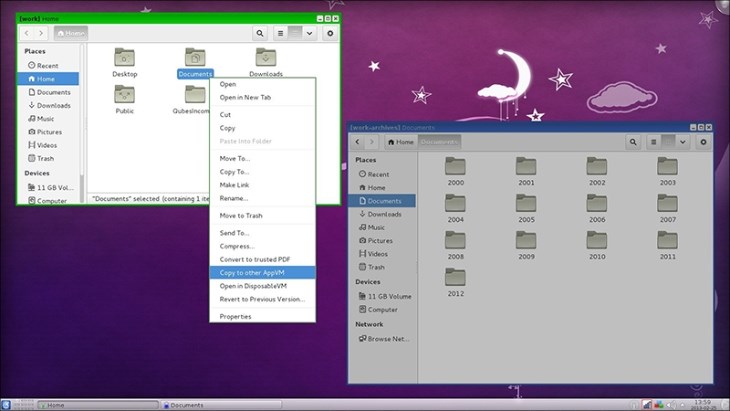
Task: Open gear settings menu in work-archives window
Action: (x=703, y=142)
